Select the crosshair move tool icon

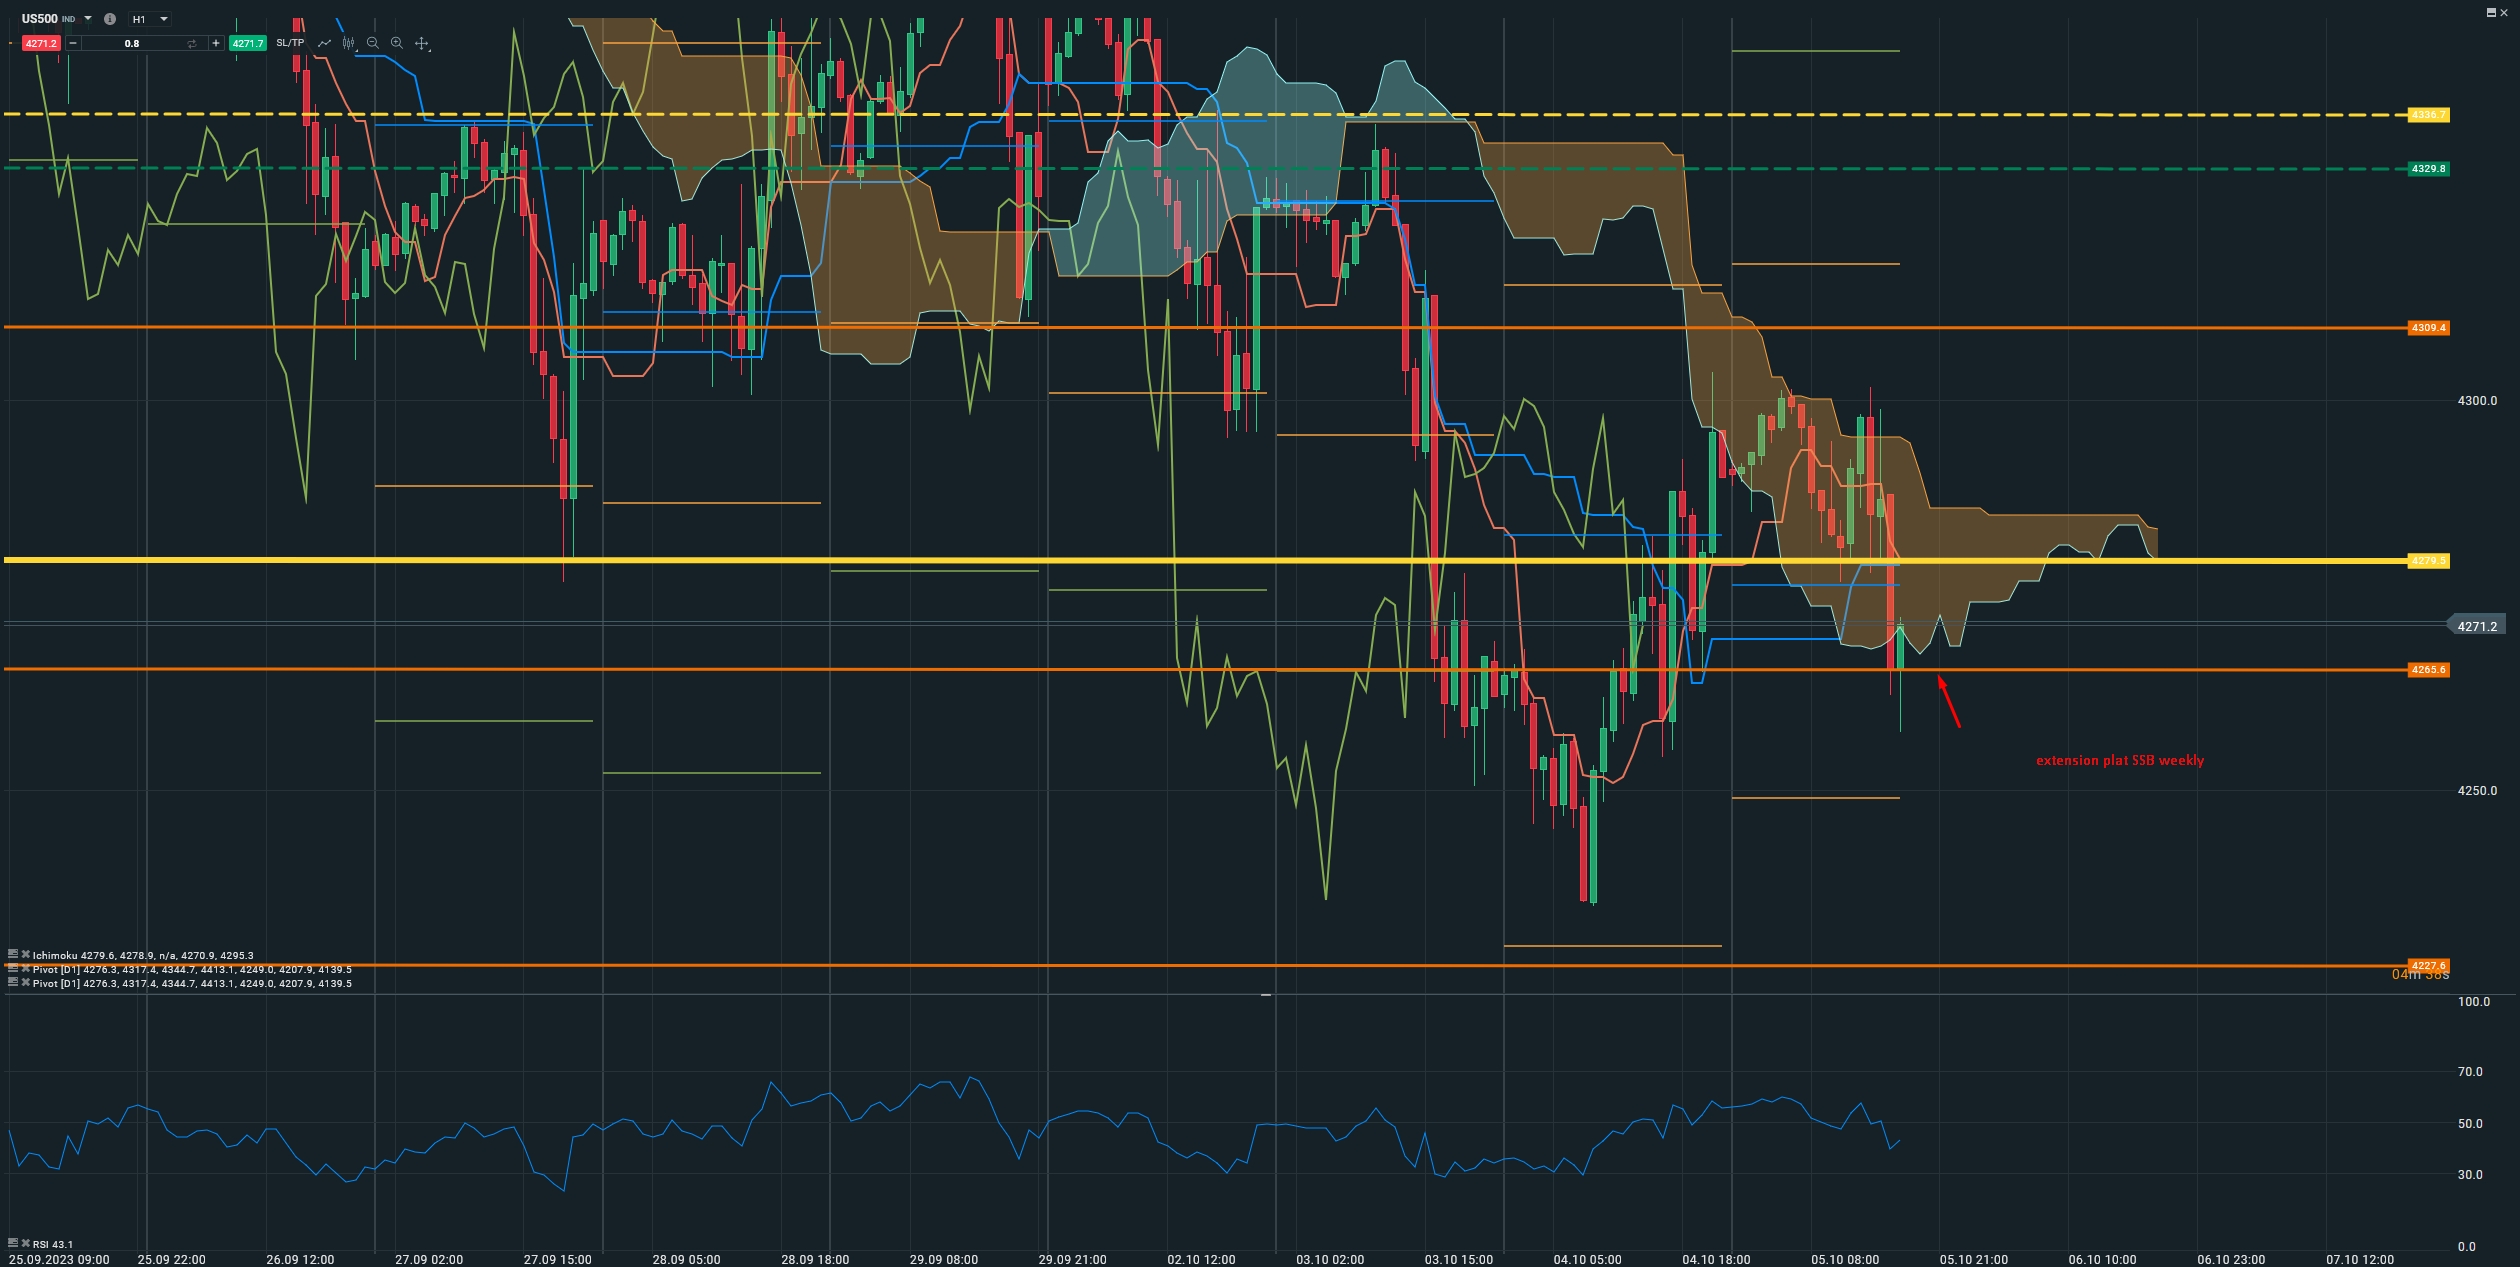coord(422,43)
